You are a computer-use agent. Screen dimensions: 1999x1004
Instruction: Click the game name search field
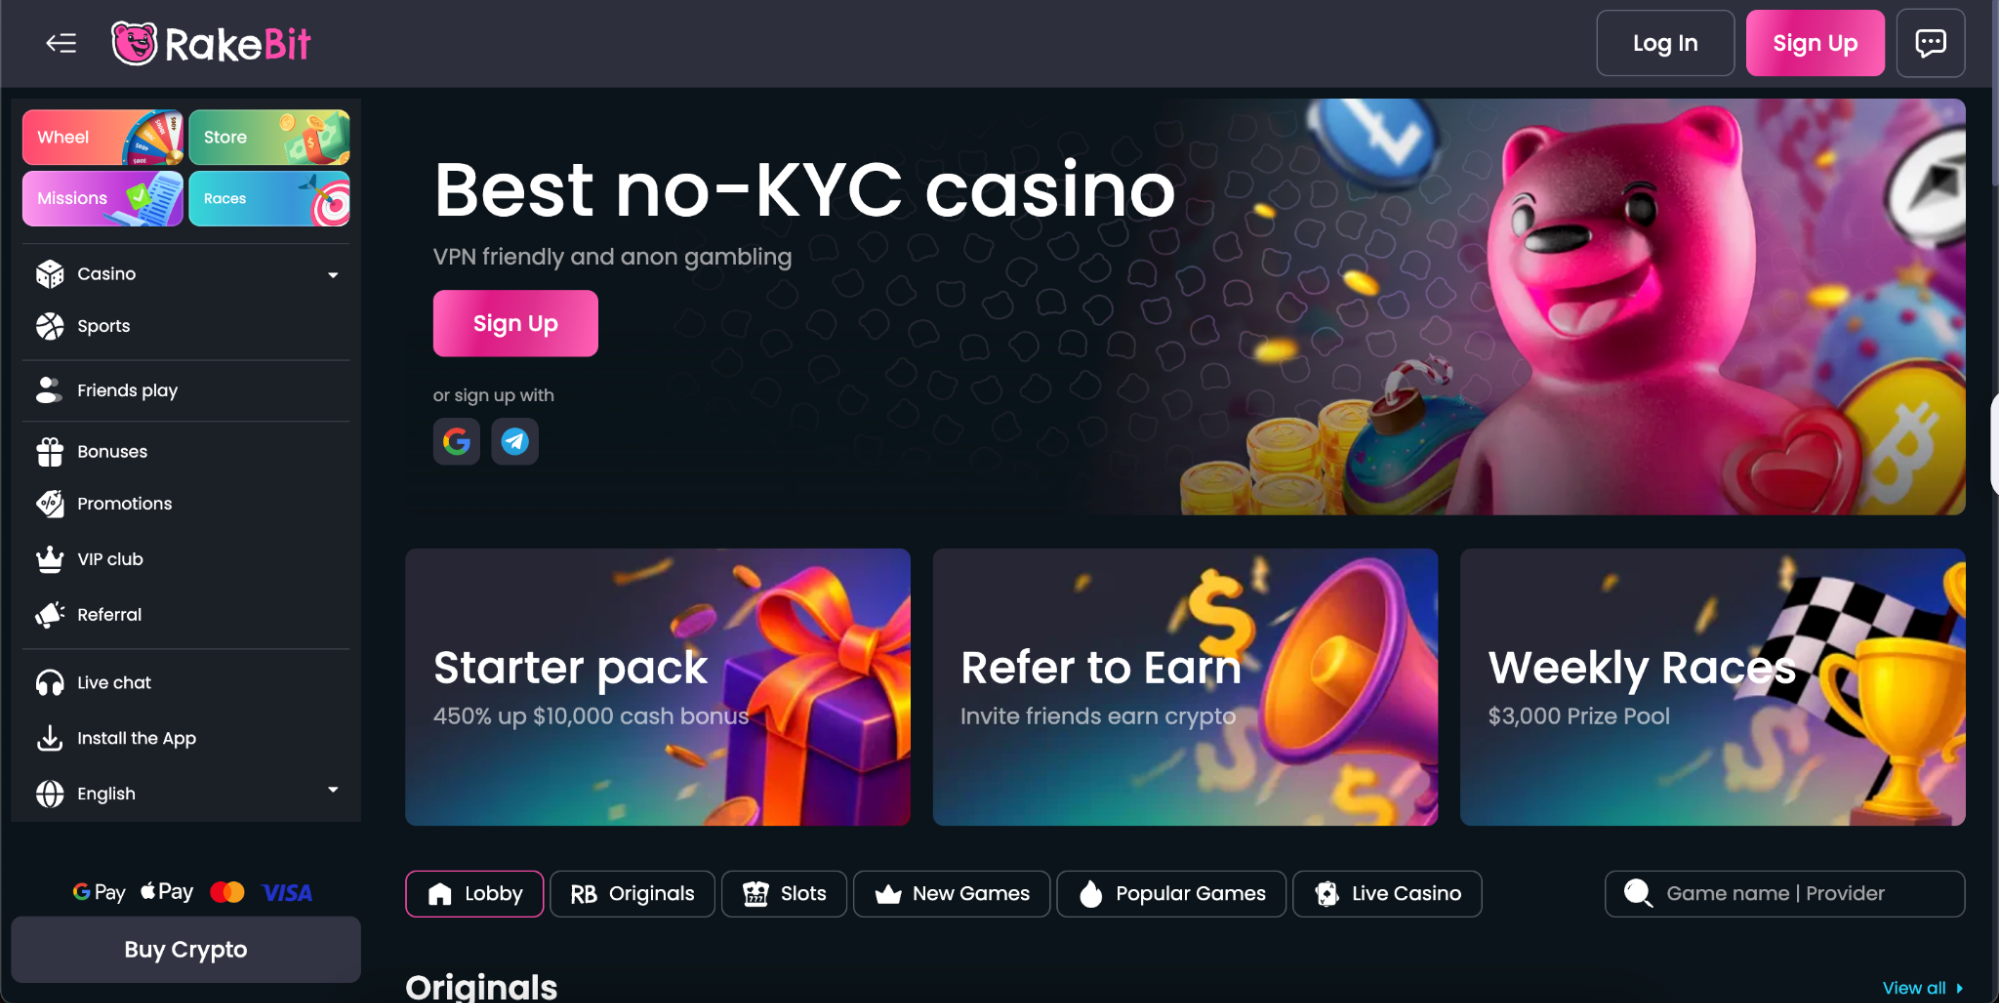1784,893
